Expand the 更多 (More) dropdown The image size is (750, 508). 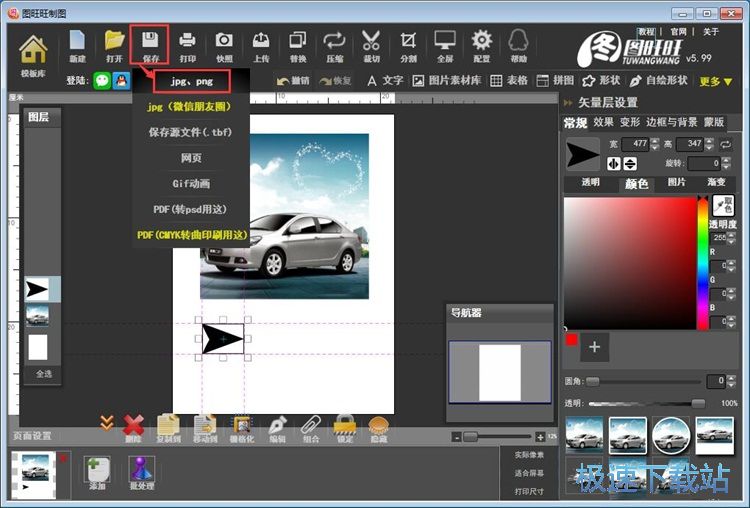point(715,81)
